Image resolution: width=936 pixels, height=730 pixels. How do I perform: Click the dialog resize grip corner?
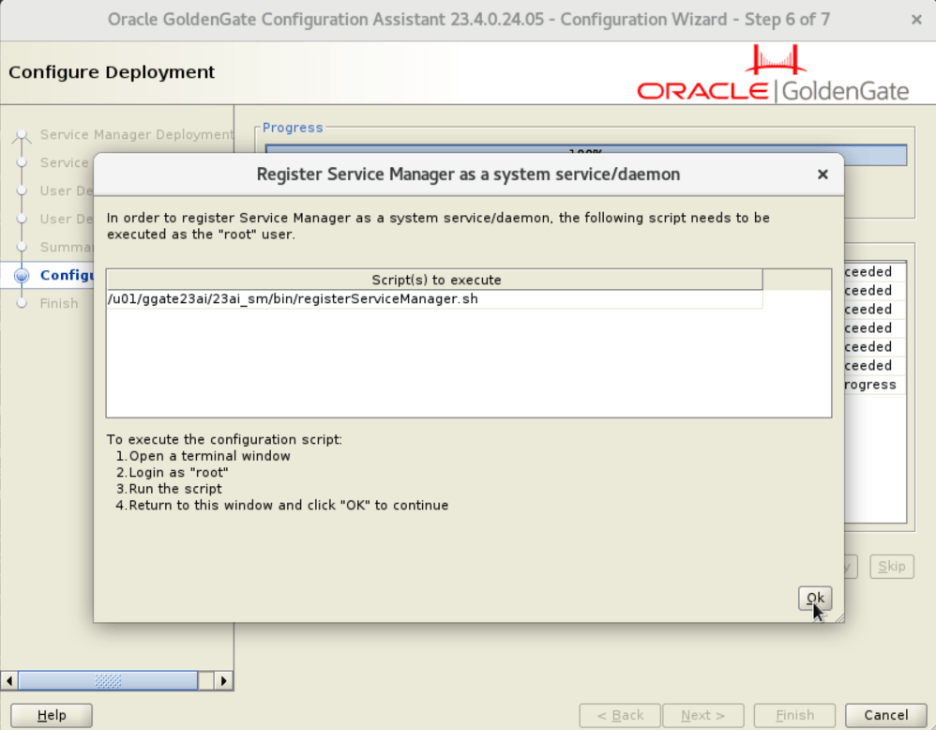pyautogui.click(x=839, y=618)
